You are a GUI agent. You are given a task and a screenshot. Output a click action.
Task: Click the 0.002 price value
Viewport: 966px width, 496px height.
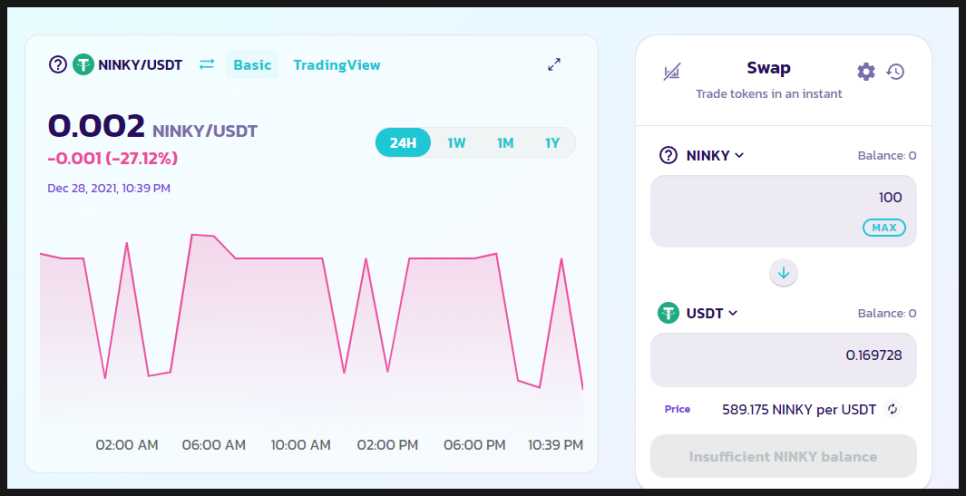tap(96, 126)
